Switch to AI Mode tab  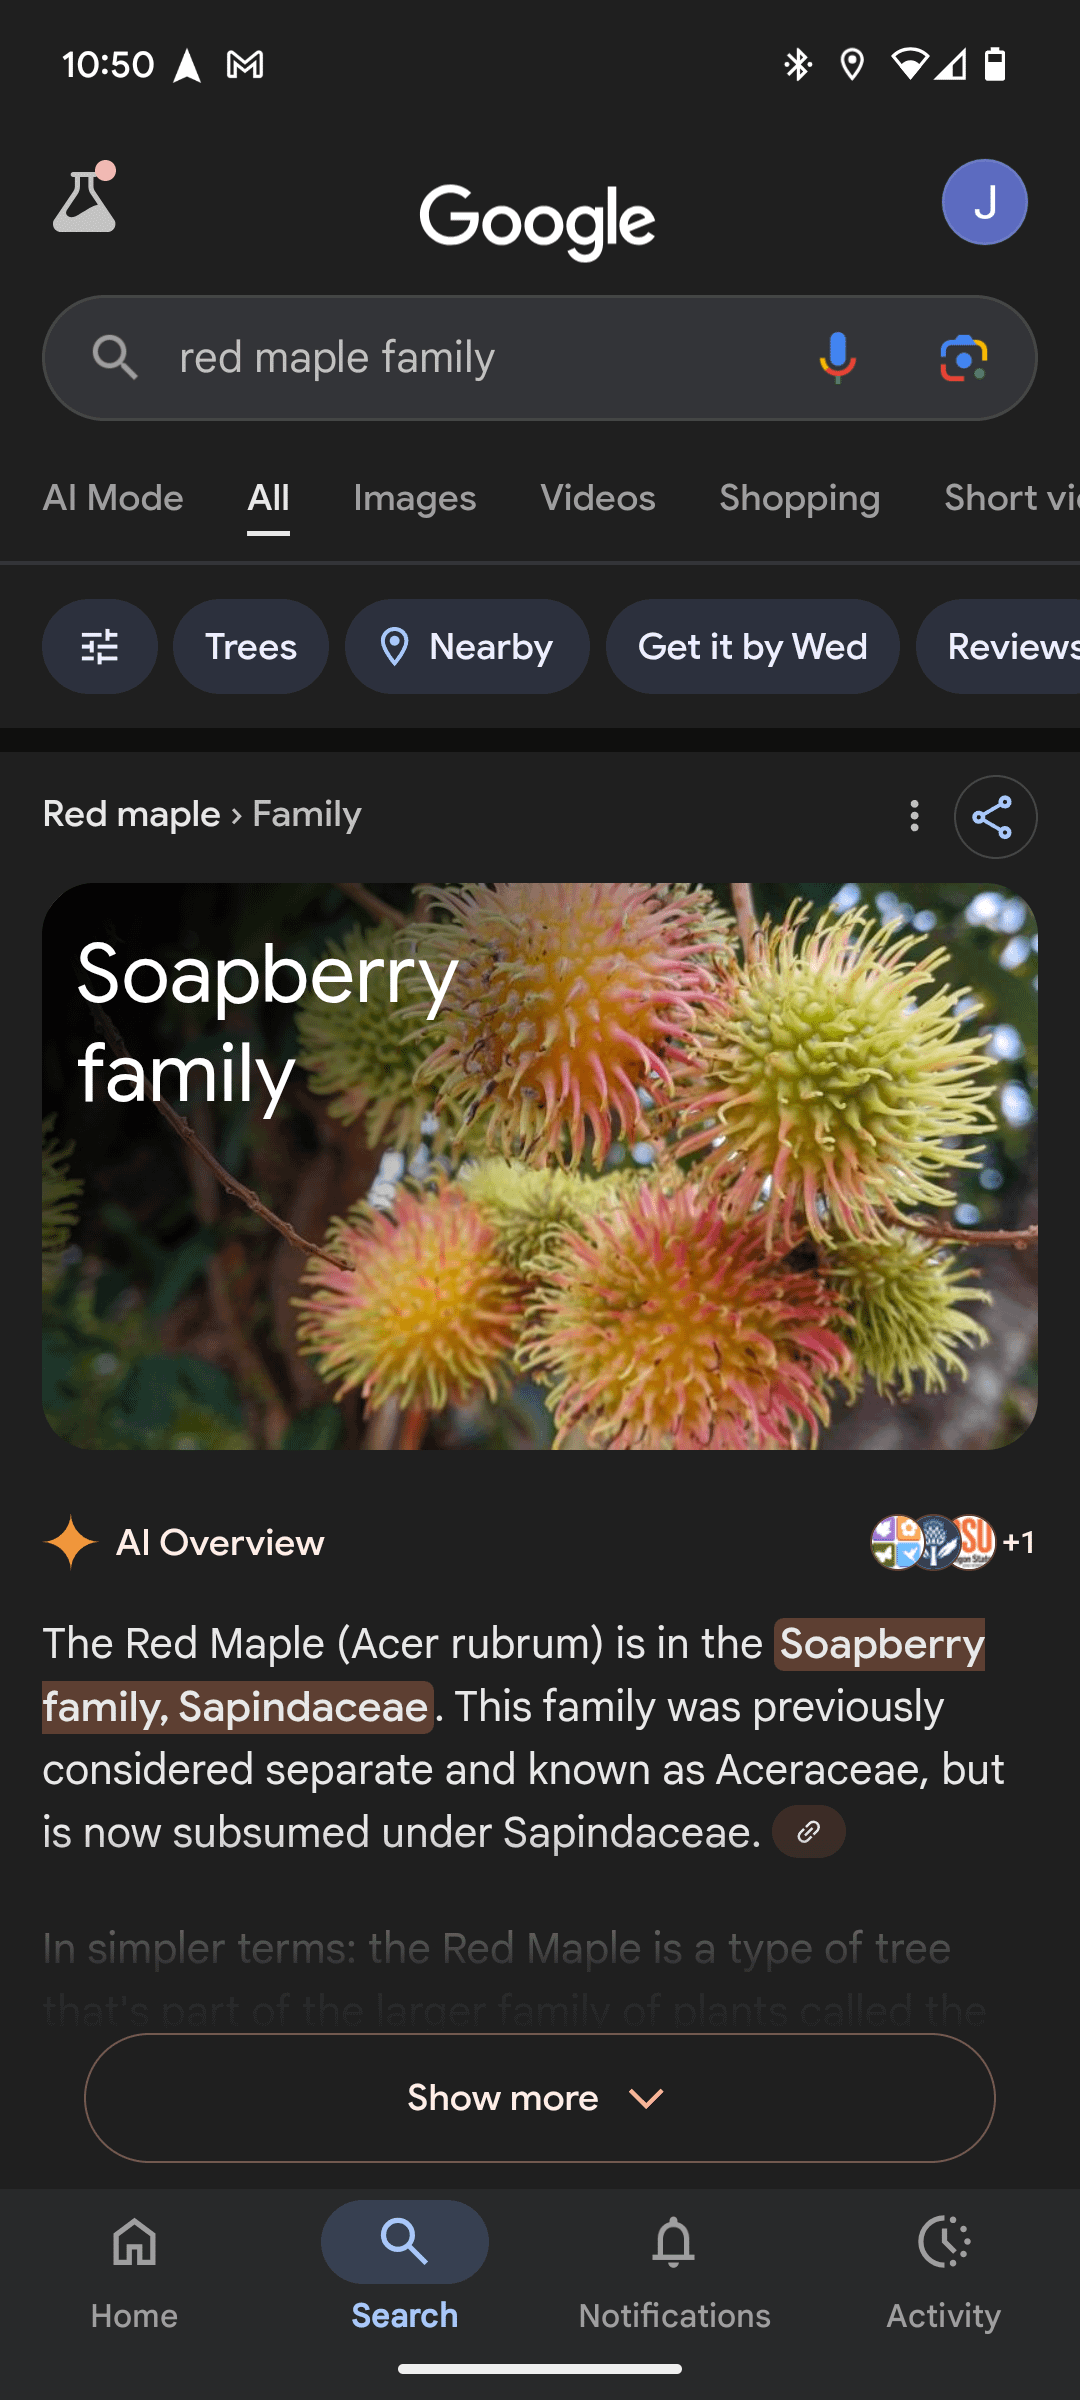(113, 498)
